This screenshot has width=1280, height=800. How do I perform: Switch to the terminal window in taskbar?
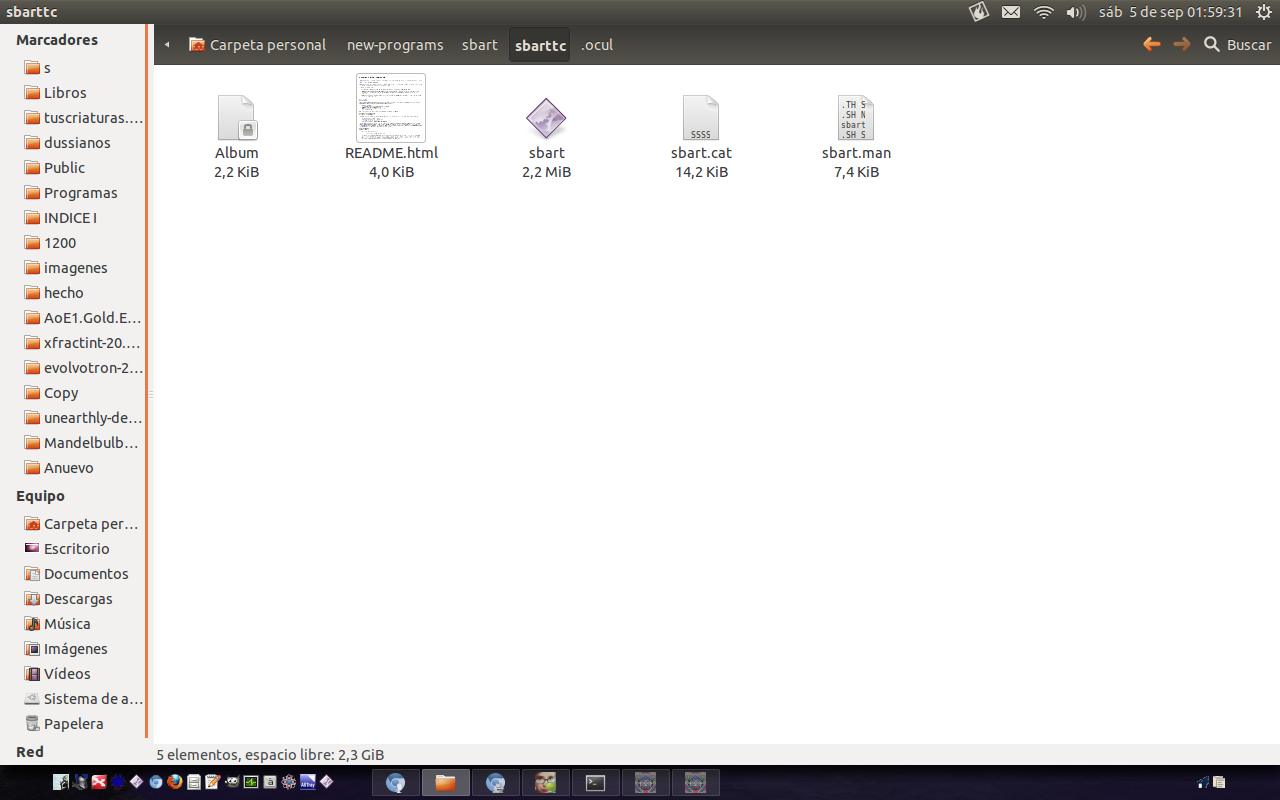pyautogui.click(x=595, y=783)
